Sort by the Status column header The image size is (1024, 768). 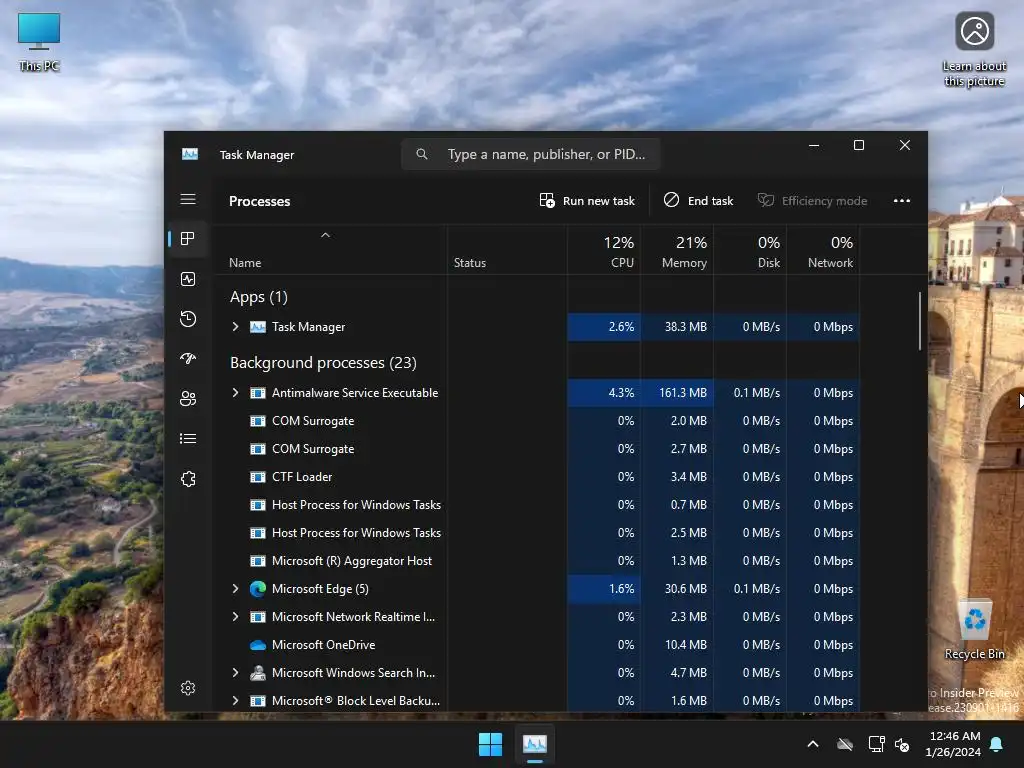point(507,251)
